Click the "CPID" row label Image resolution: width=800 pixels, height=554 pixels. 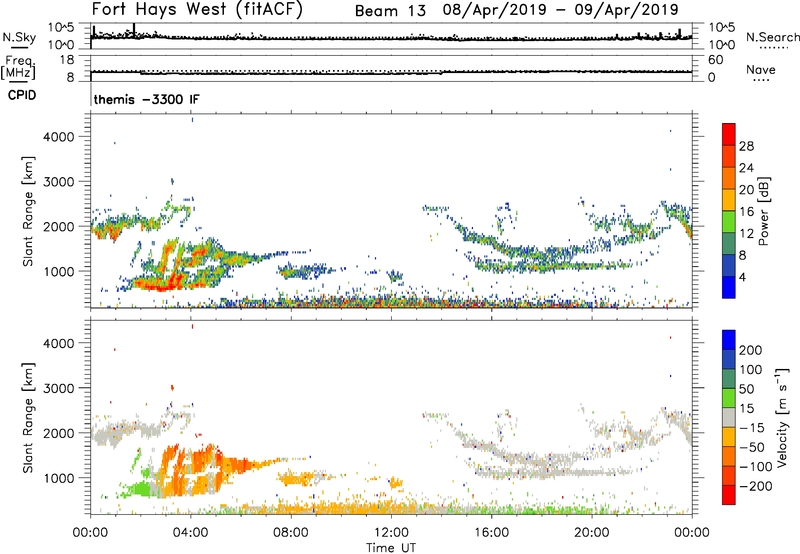(x=22, y=95)
